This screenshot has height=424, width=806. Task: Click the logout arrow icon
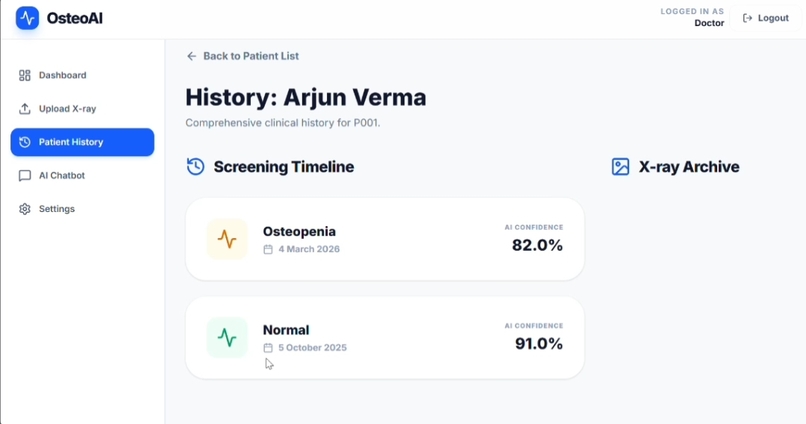(x=747, y=18)
